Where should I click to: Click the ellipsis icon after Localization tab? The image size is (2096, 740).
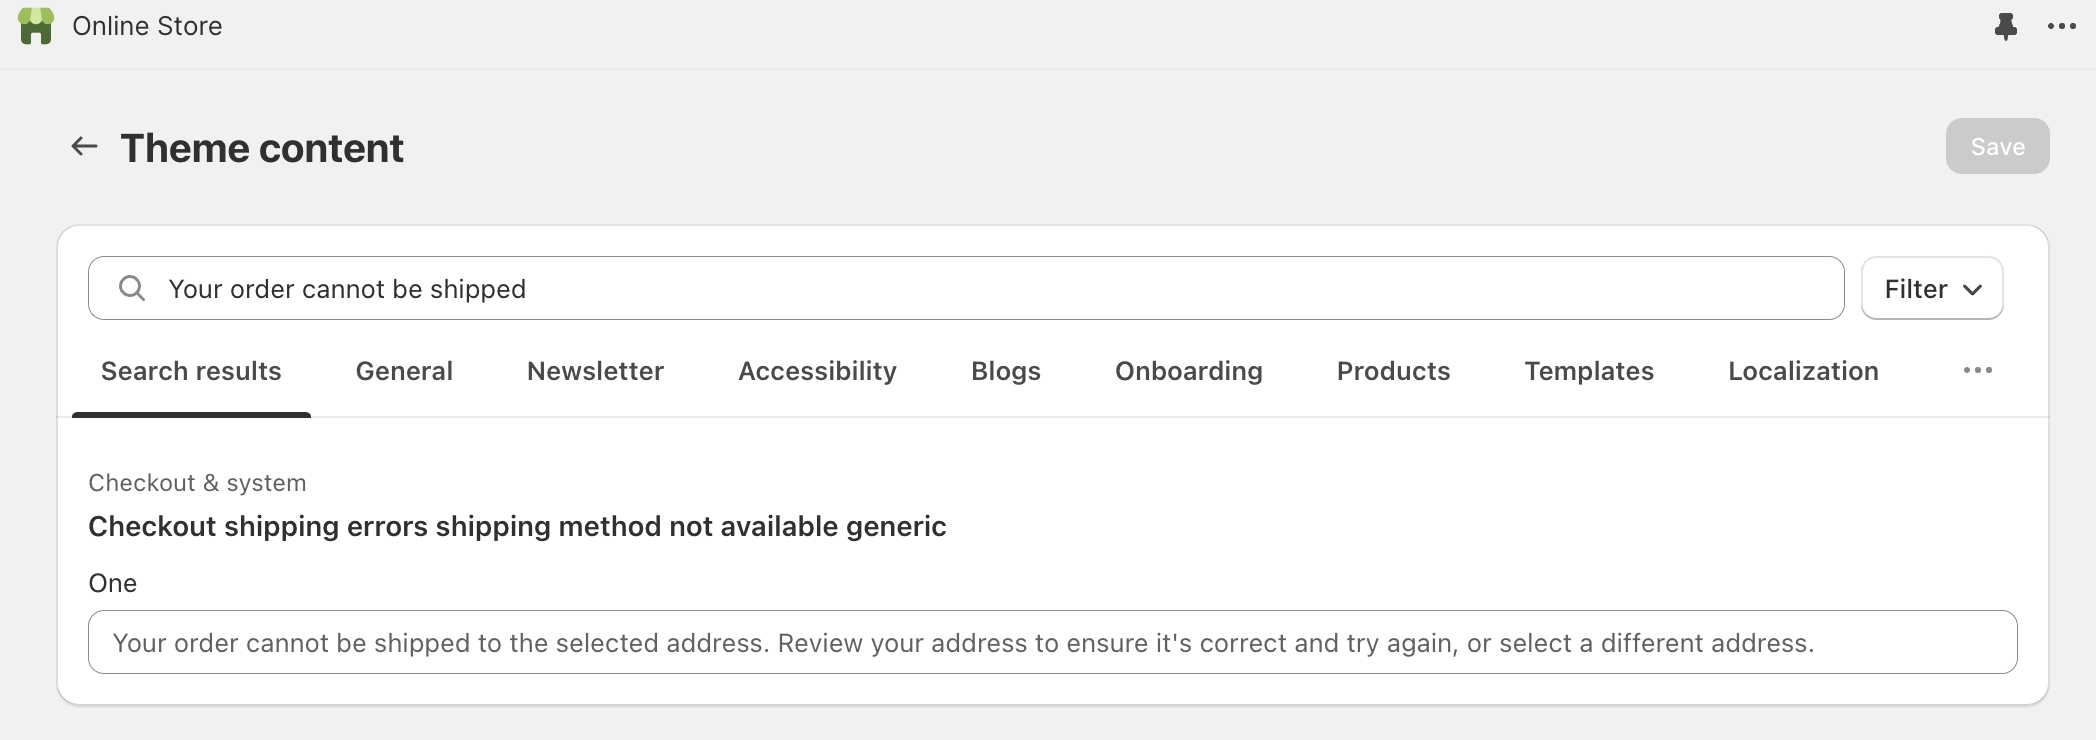coord(1976,370)
